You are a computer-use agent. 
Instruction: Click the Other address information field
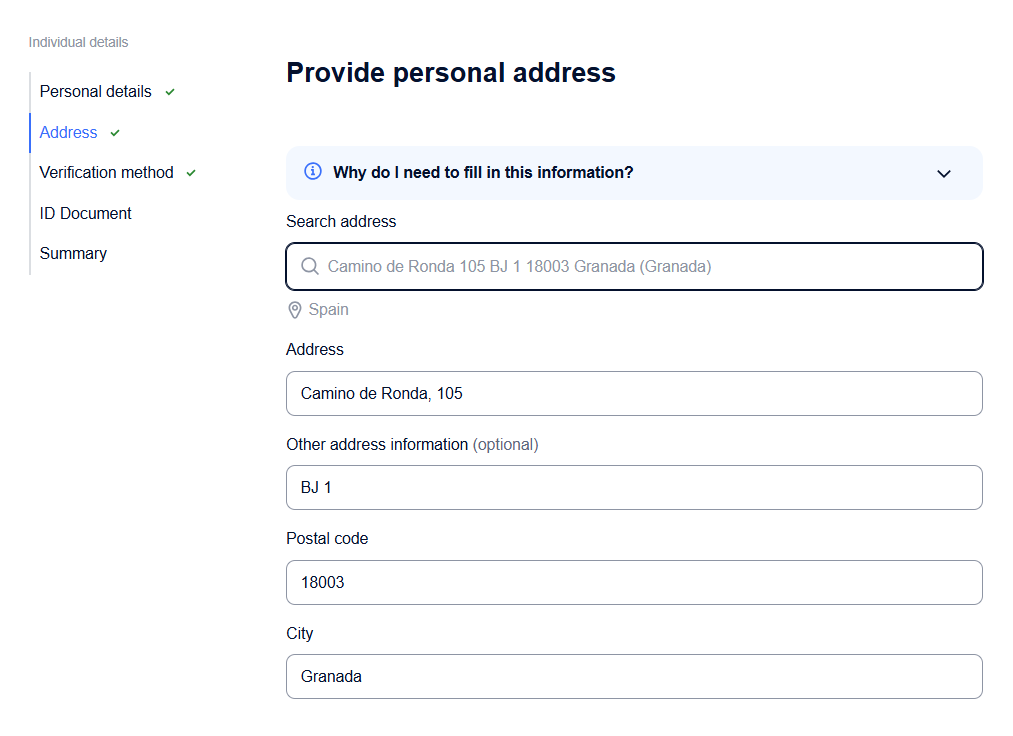[634, 487]
